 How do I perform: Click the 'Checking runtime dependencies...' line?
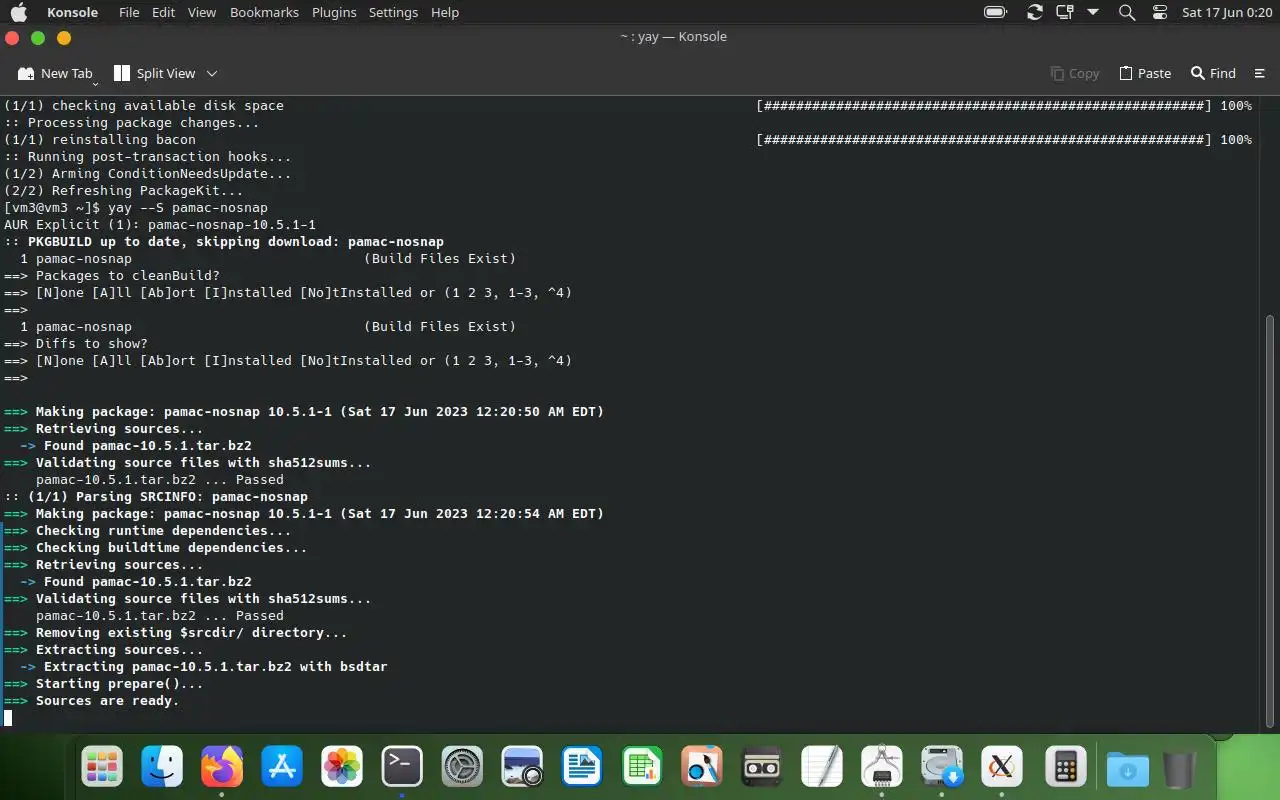pos(164,530)
